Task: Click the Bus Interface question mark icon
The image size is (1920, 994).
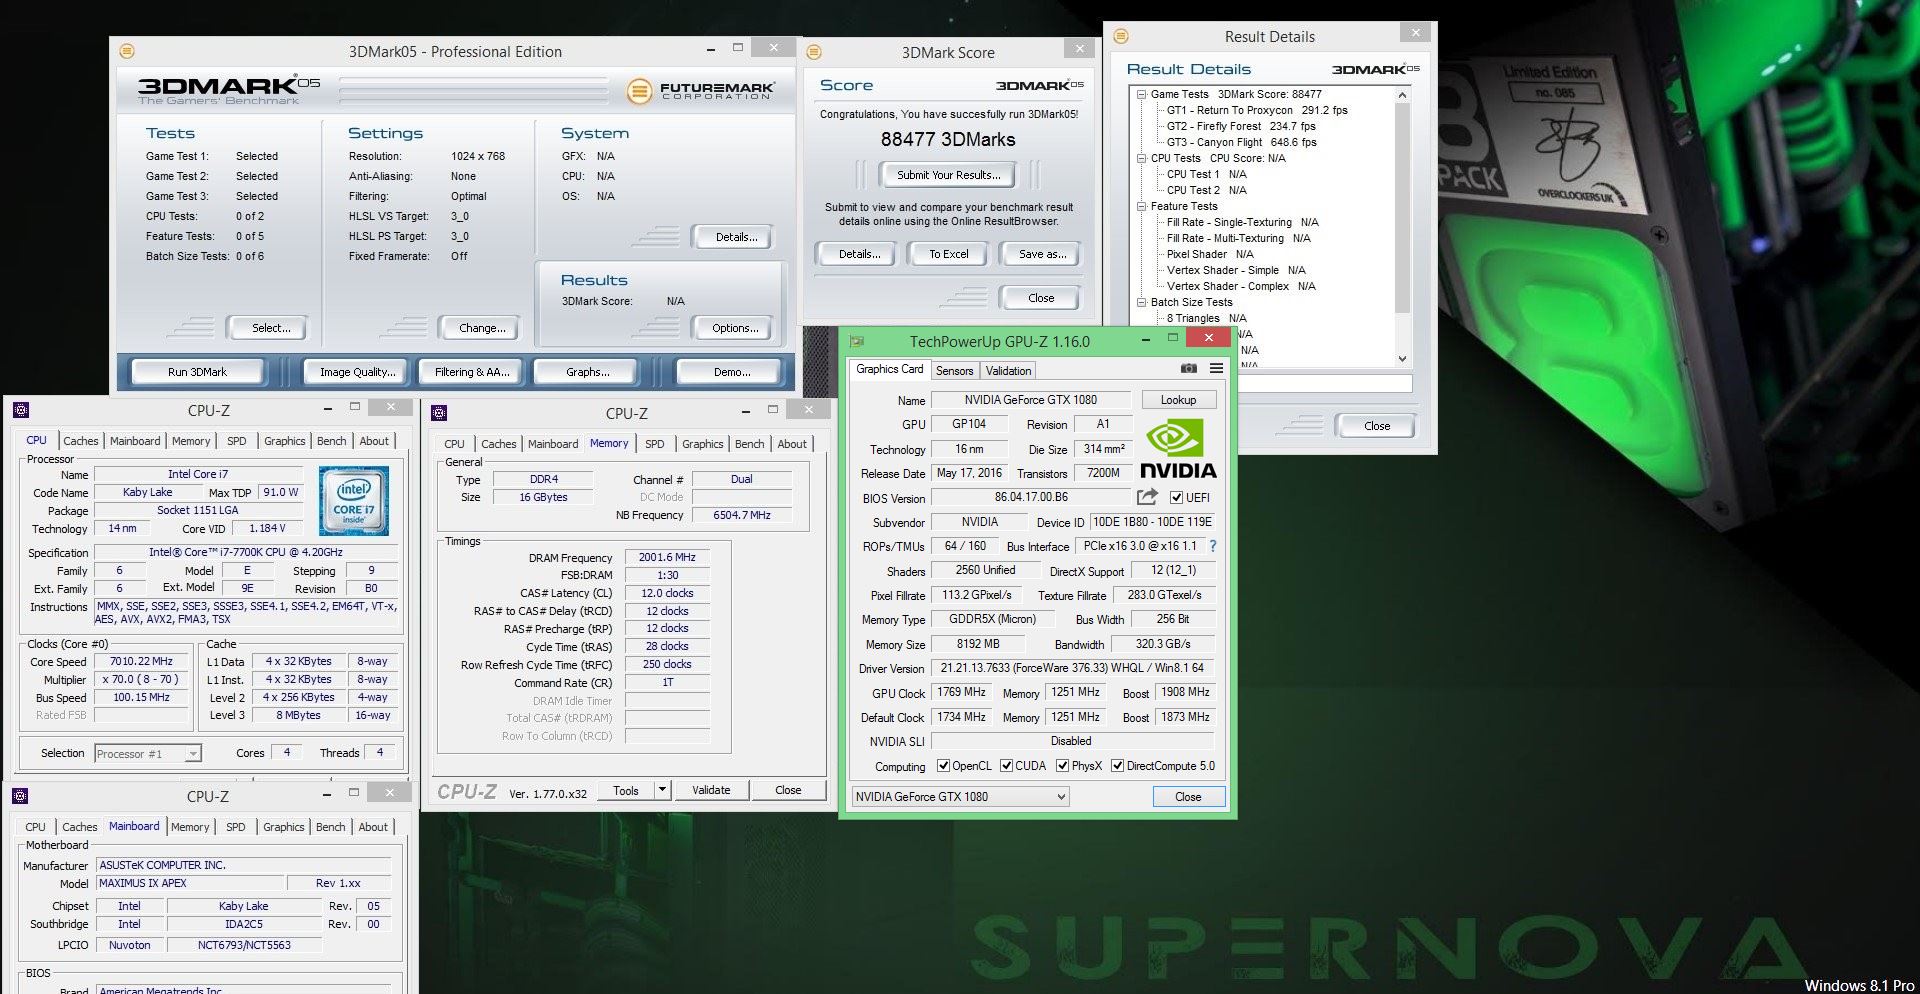Action: coord(1213,546)
